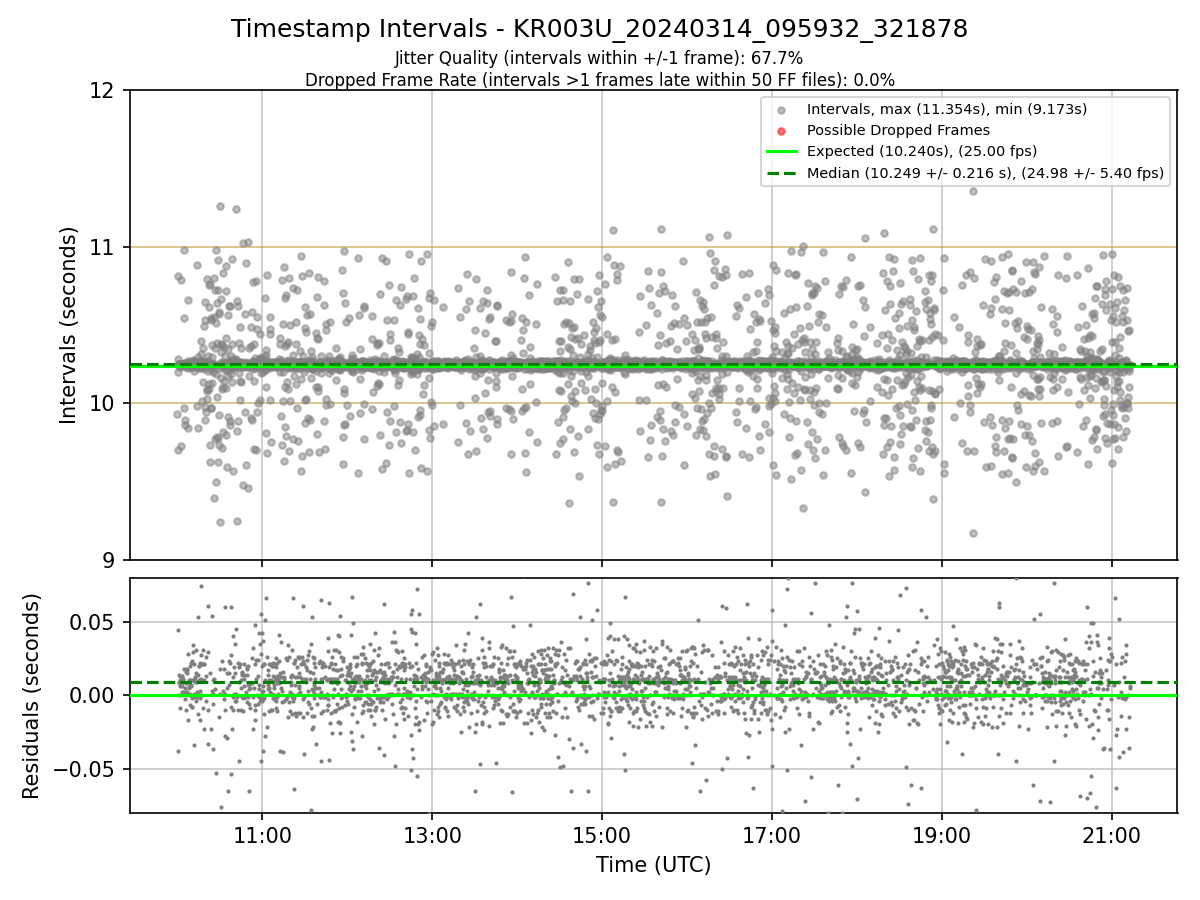
Task: Click the plot title 'Timestamp Intervals - KR003U_20240314_095932_321878'
Action: pyautogui.click(x=599, y=29)
